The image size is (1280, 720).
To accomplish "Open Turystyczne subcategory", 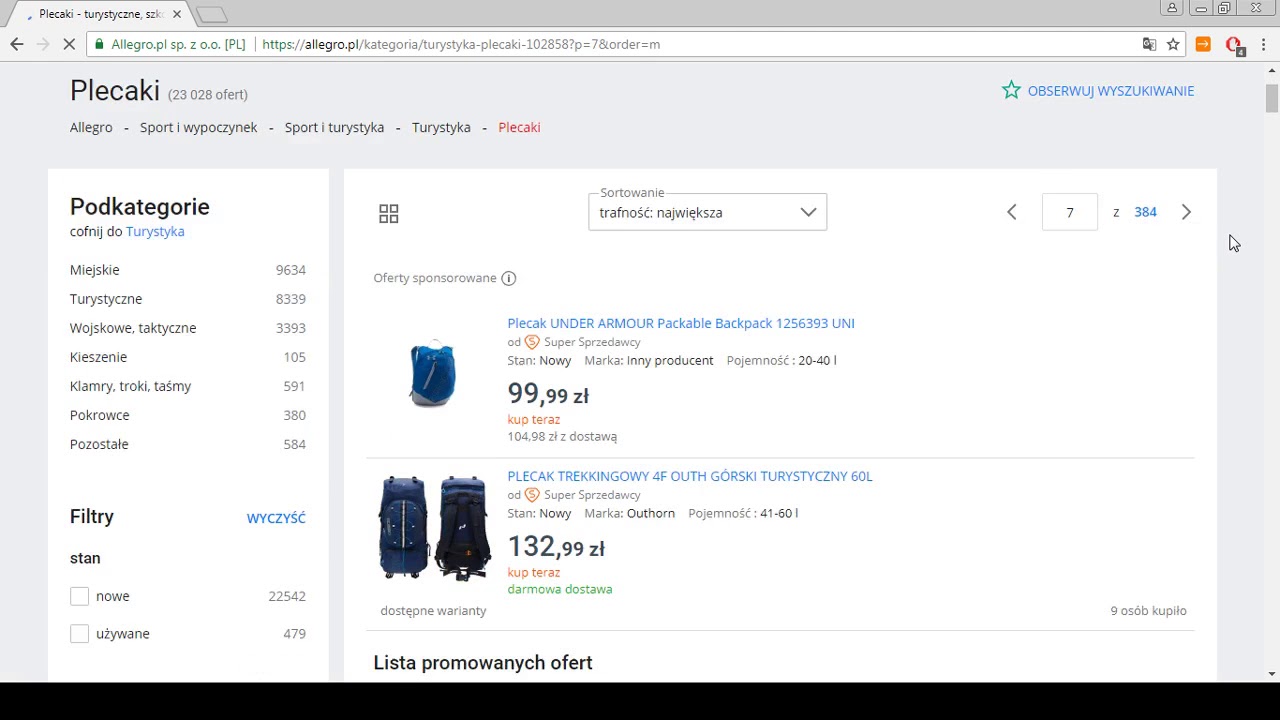I will 106,299.
